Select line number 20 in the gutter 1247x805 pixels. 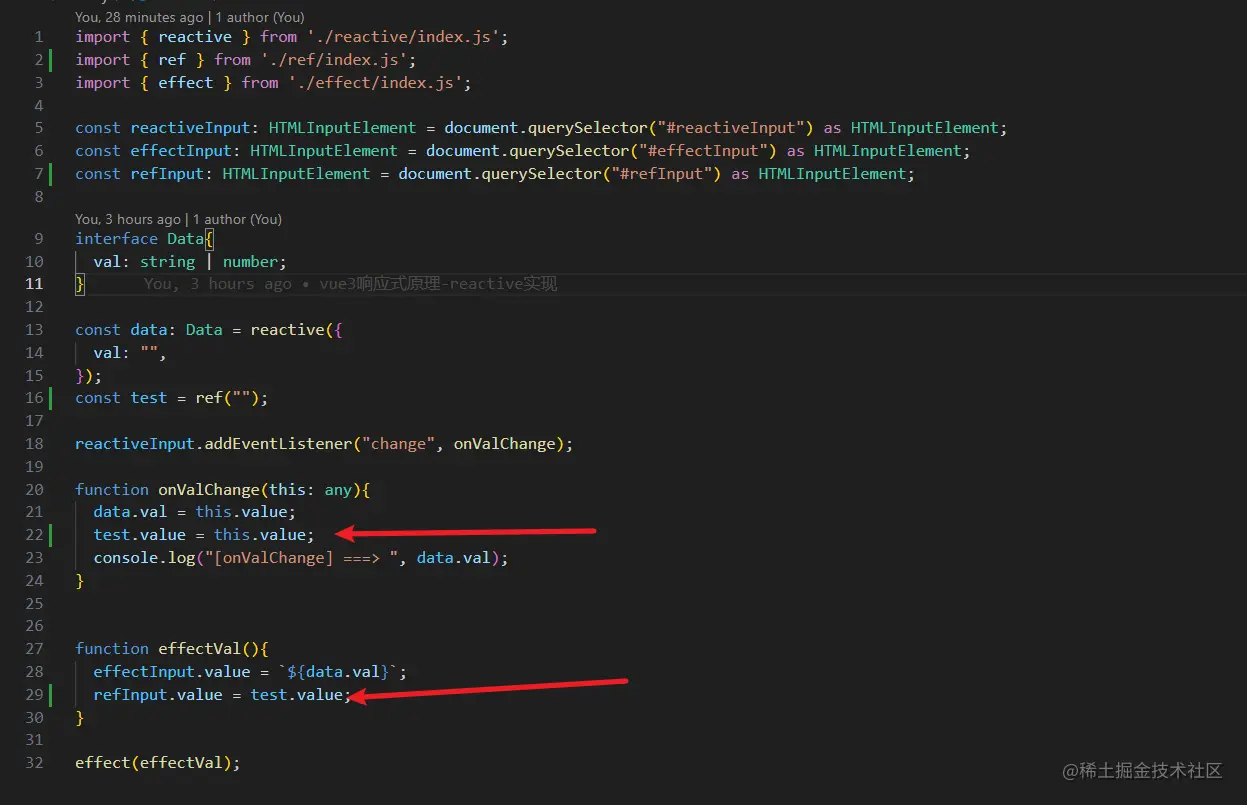click(35, 490)
